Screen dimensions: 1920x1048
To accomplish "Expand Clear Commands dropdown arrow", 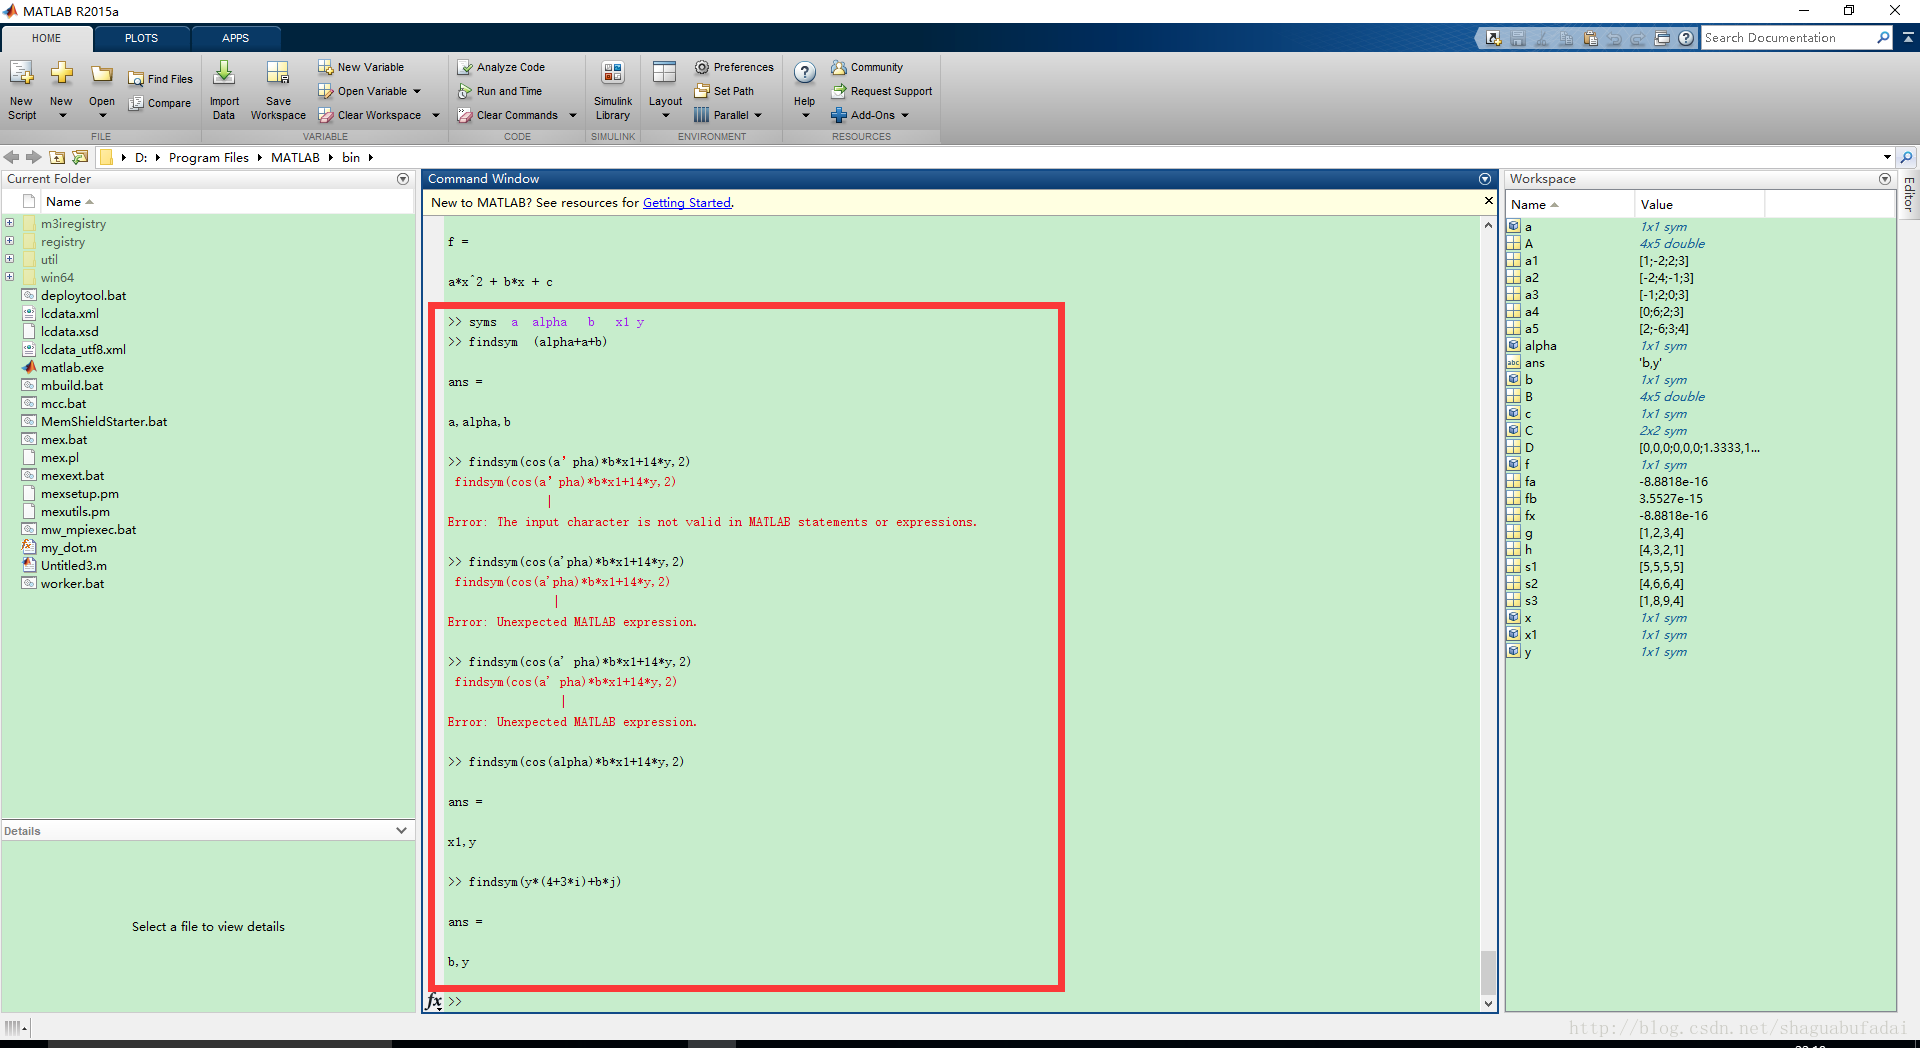I will [x=573, y=115].
